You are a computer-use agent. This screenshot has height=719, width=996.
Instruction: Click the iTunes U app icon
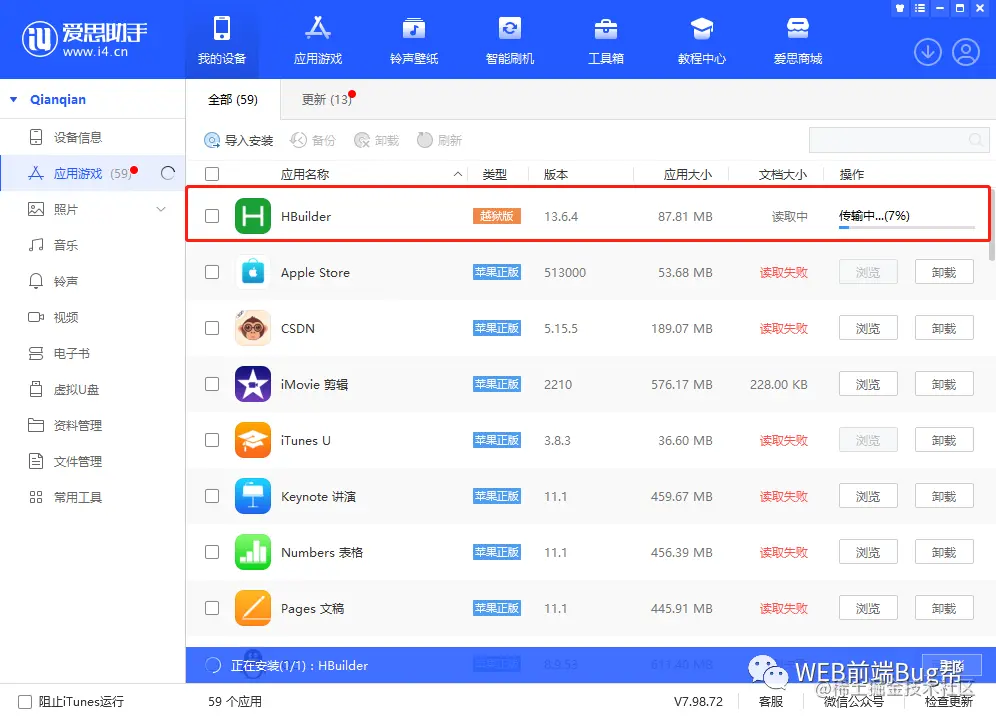(253, 440)
